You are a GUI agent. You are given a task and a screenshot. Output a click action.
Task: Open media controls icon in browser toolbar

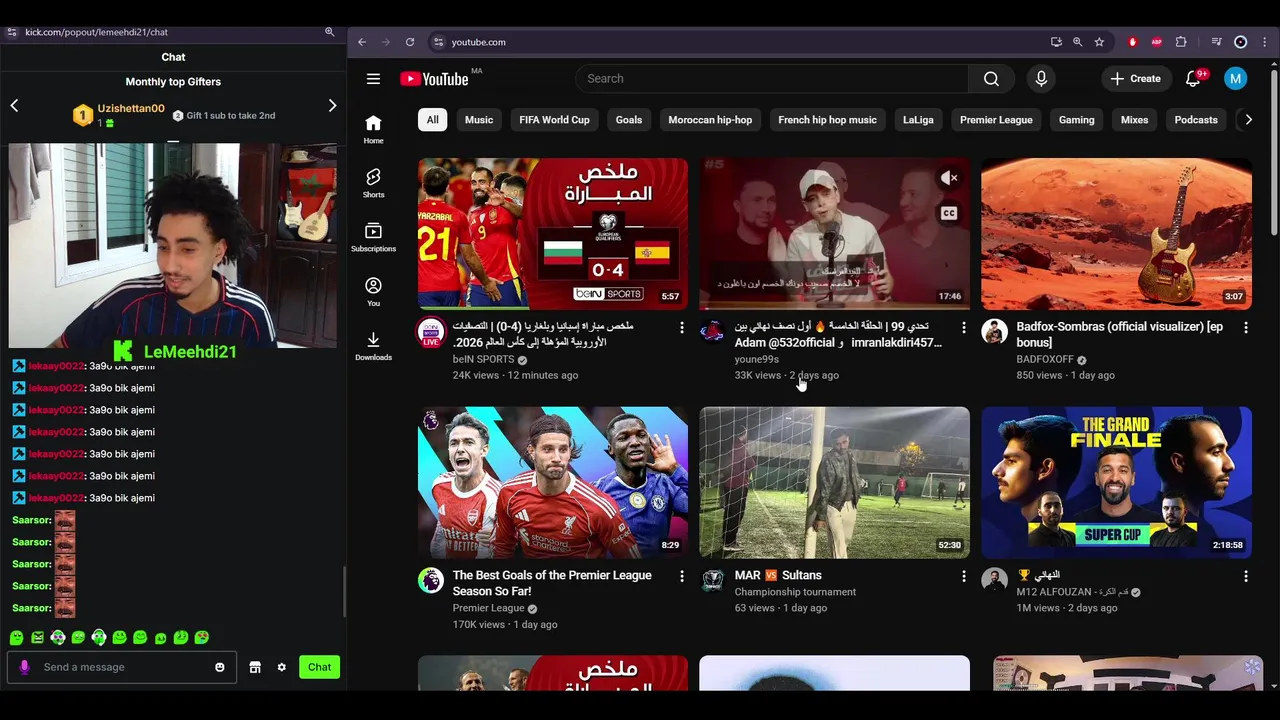coord(1216,42)
